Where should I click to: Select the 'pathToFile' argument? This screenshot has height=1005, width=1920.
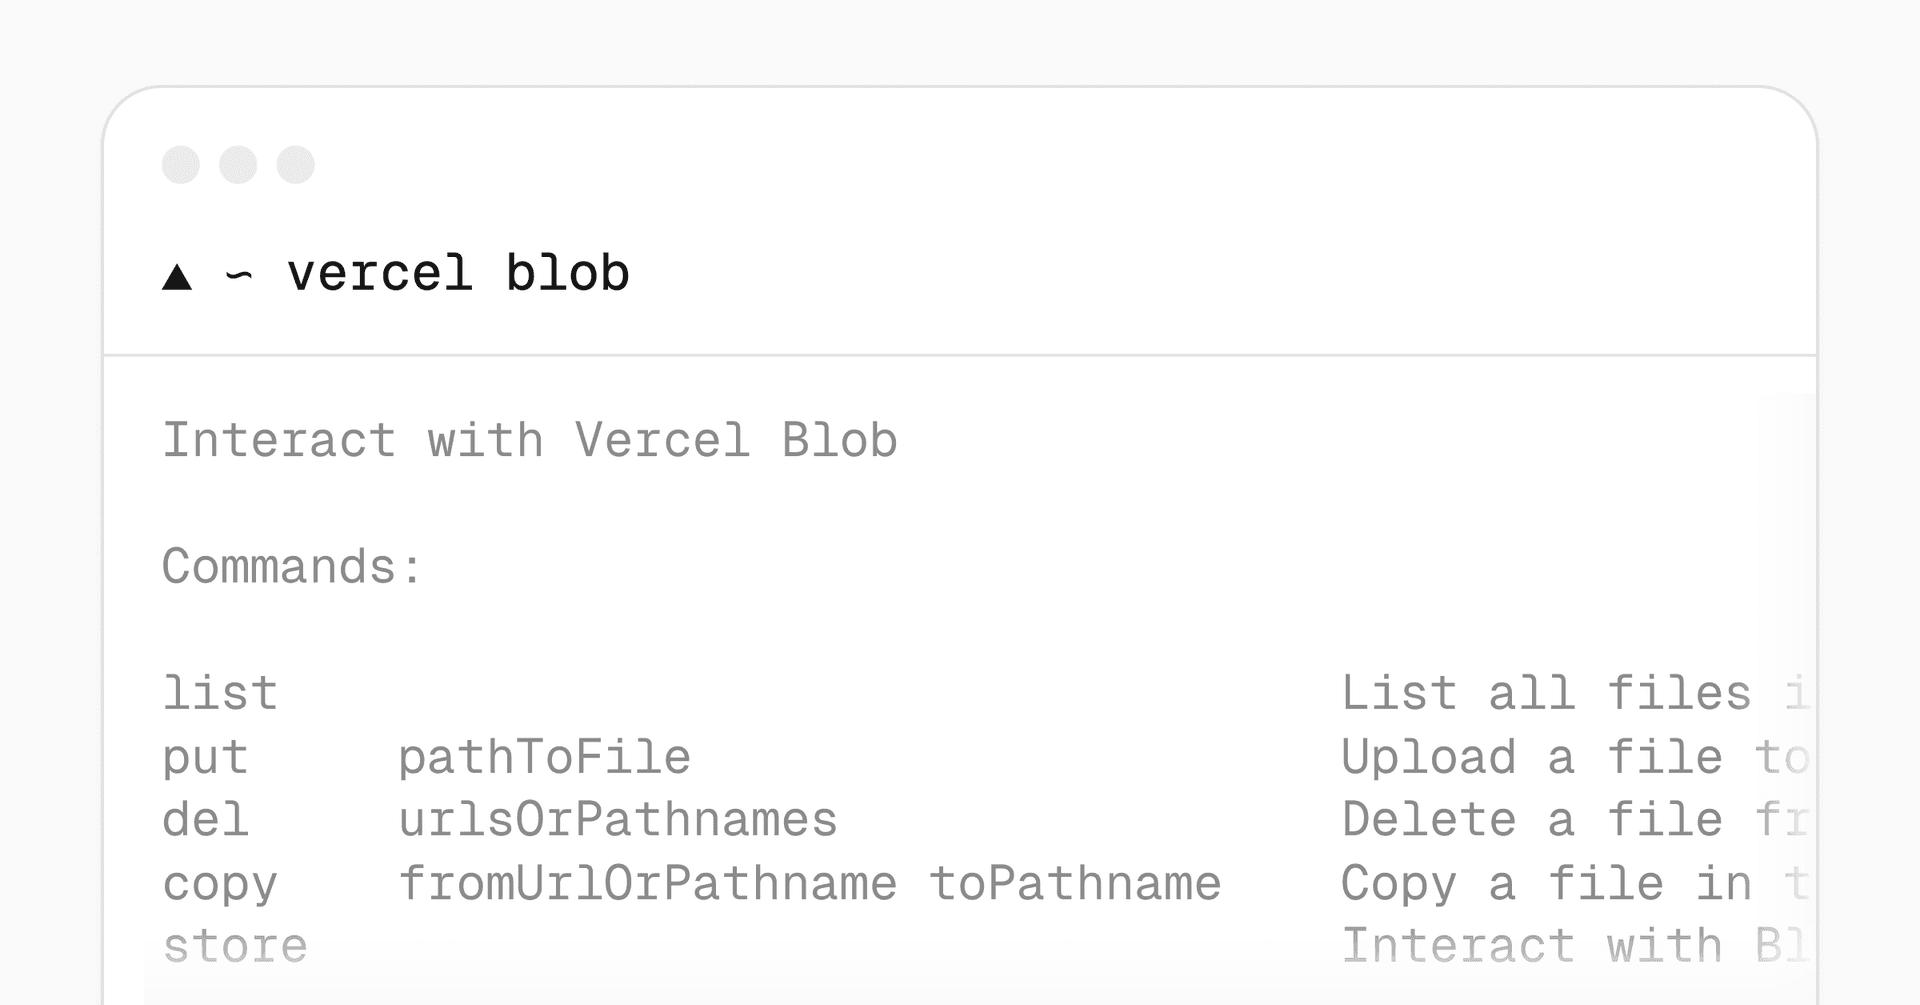(x=544, y=758)
